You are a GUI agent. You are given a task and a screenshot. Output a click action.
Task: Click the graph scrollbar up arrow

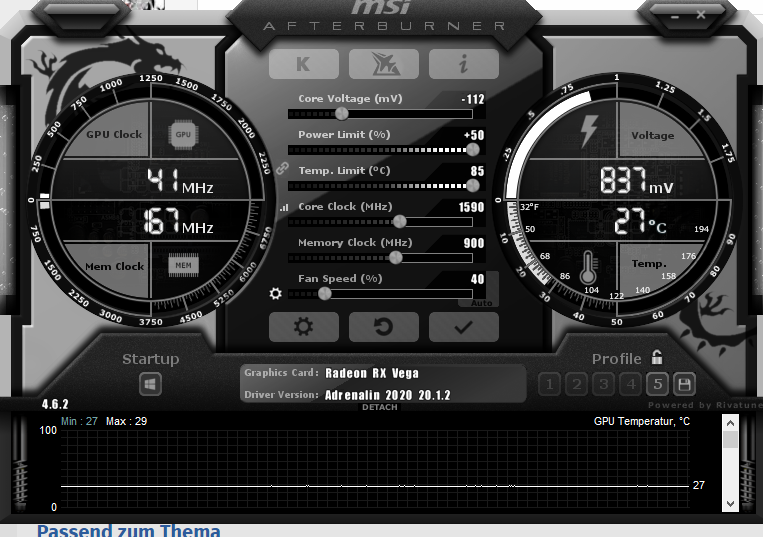pyautogui.click(x=730, y=423)
